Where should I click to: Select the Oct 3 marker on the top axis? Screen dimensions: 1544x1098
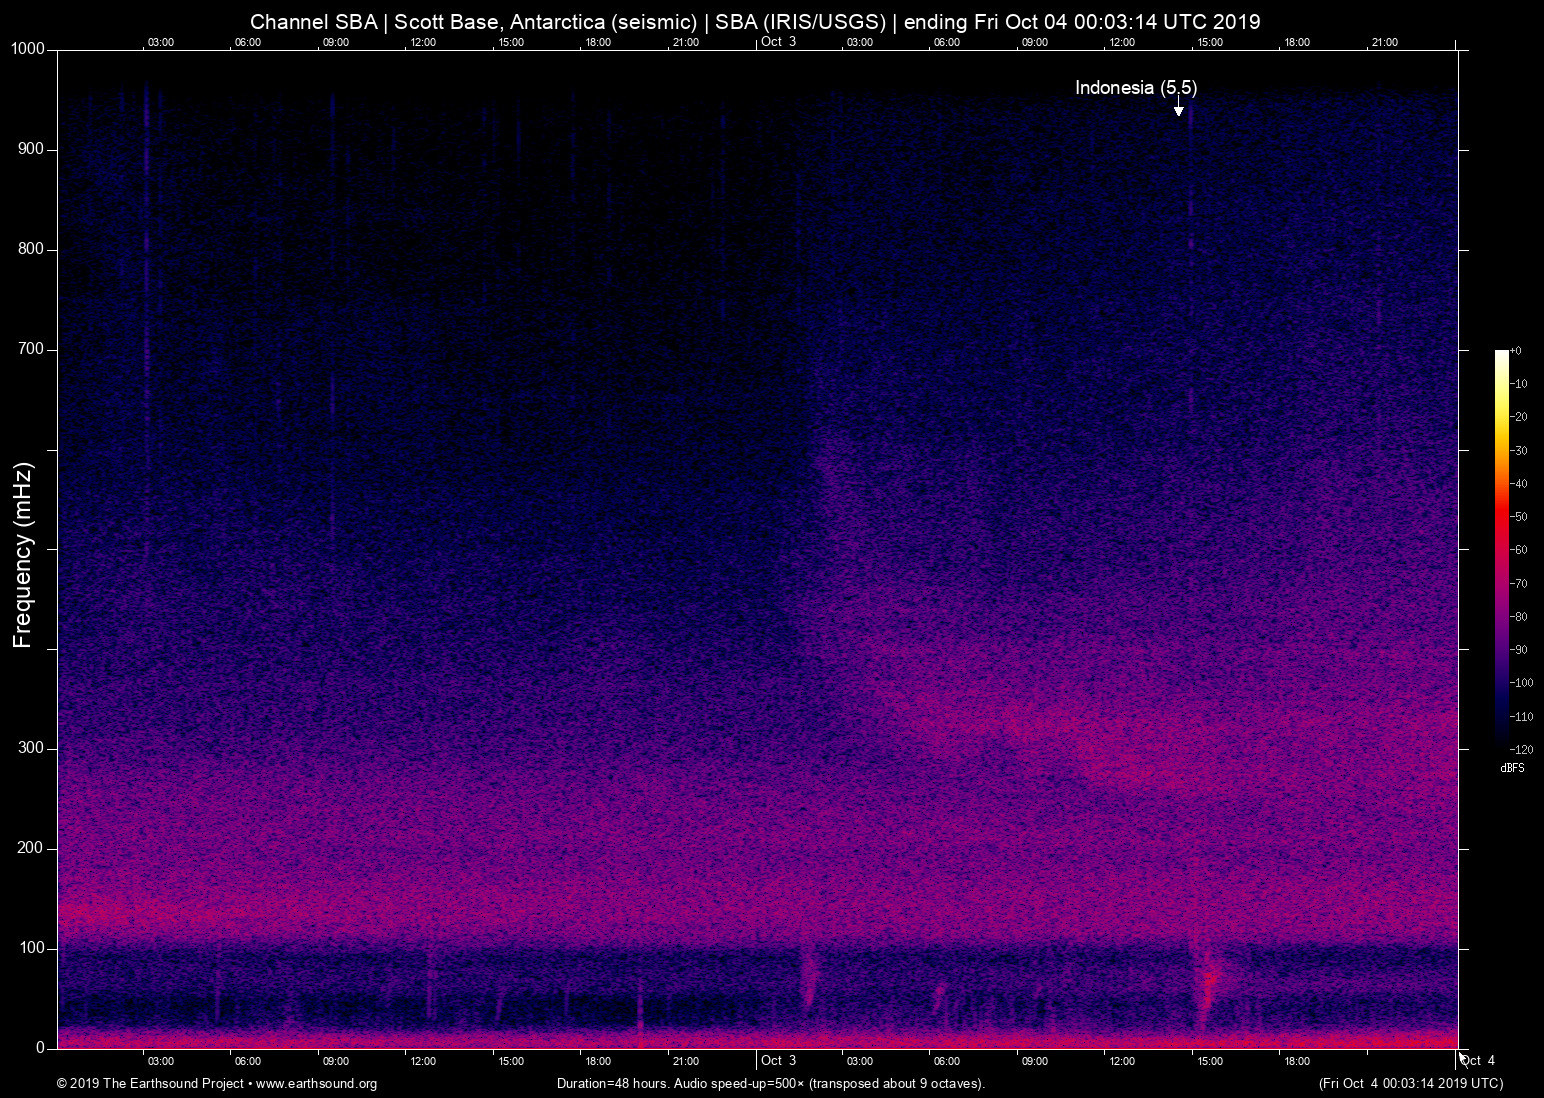pyautogui.click(x=778, y=42)
